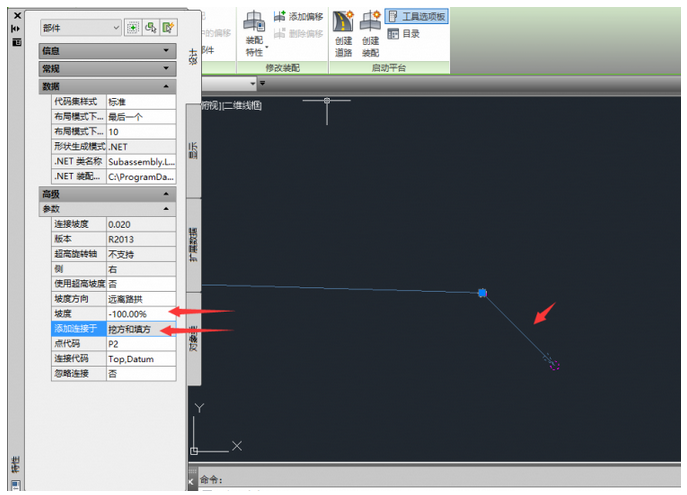Screen dimensions: 687x495
Task: Switch to the 设计 vertical tab
Action: coord(193,57)
